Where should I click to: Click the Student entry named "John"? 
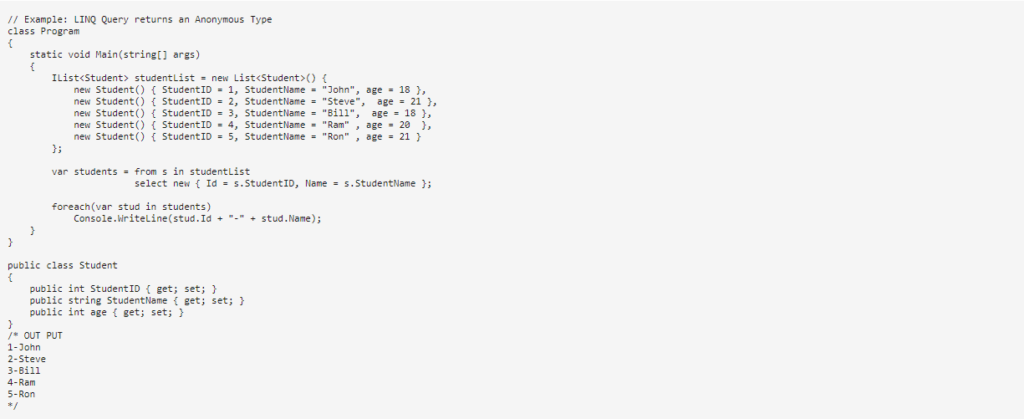click(250, 90)
